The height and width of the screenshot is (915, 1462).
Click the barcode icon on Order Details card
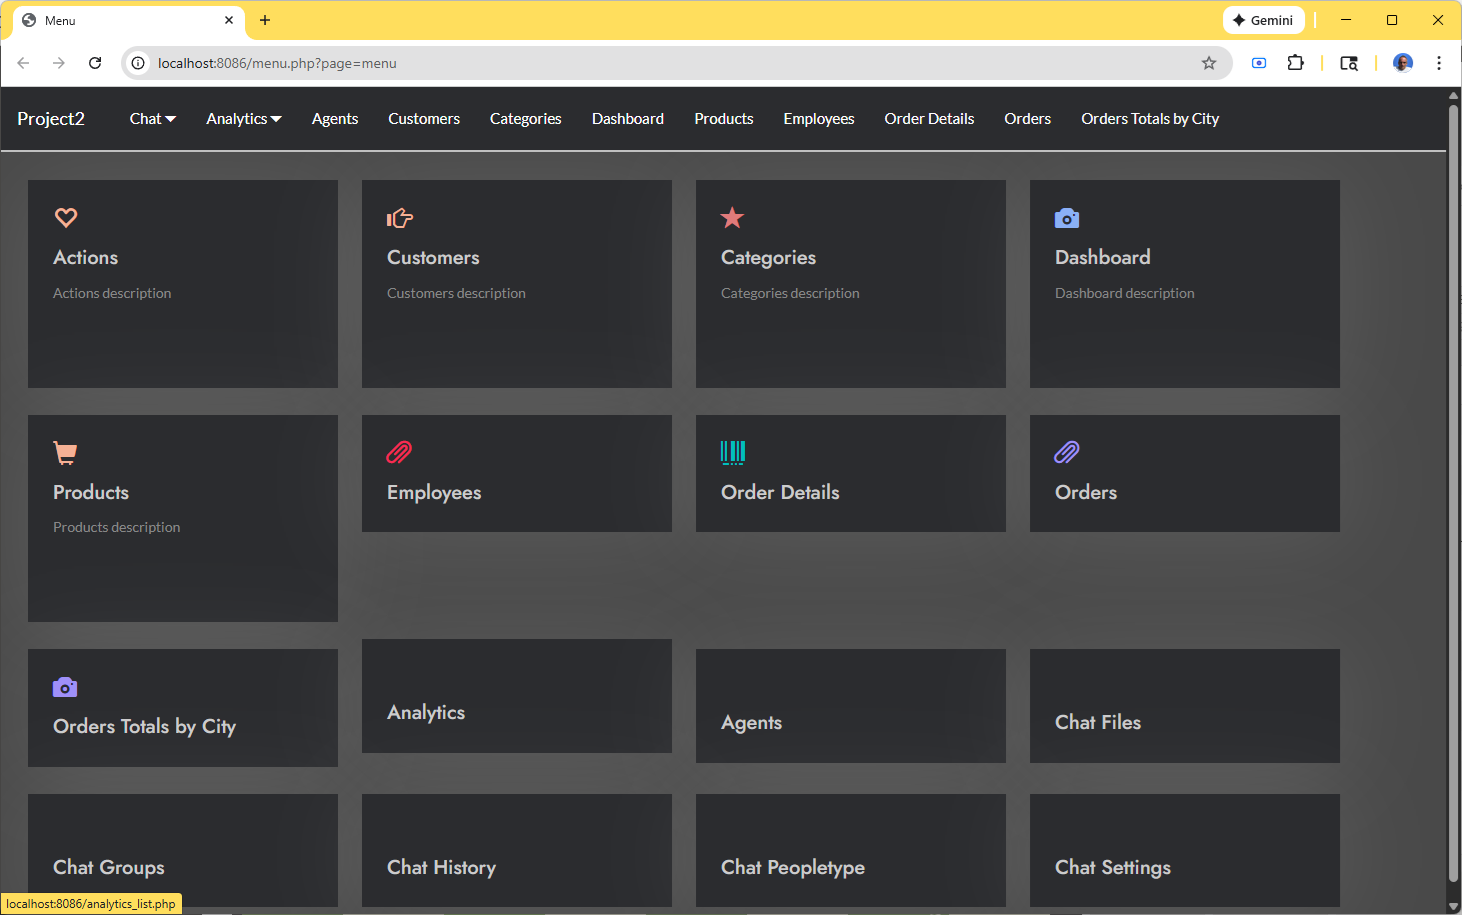point(733,453)
